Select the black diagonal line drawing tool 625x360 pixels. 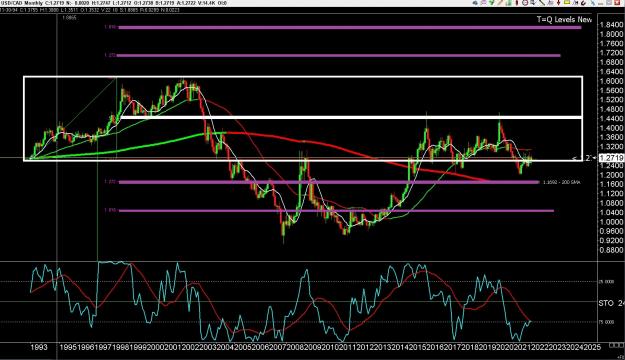coord(542,2)
